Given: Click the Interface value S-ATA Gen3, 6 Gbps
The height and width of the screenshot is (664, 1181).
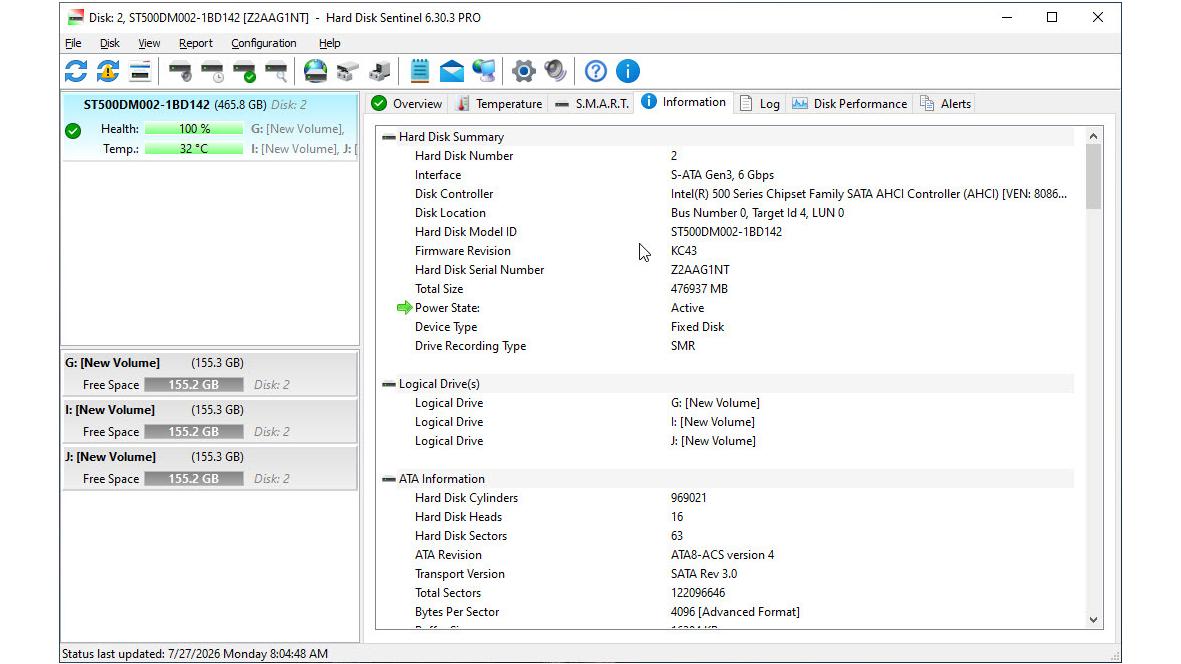Looking at the screenshot, I should pos(722,175).
